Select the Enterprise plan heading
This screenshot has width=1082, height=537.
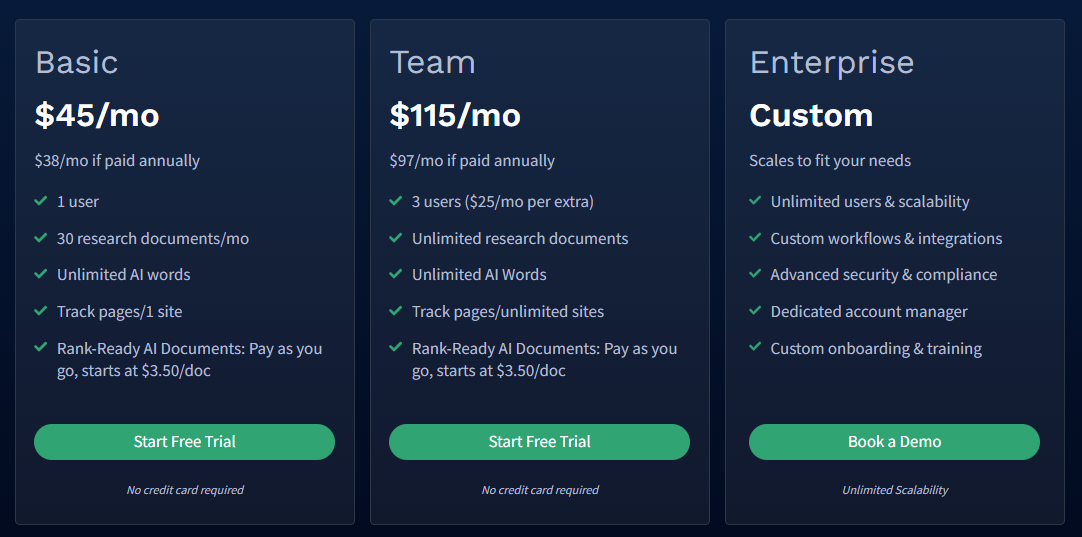pyautogui.click(x=832, y=64)
